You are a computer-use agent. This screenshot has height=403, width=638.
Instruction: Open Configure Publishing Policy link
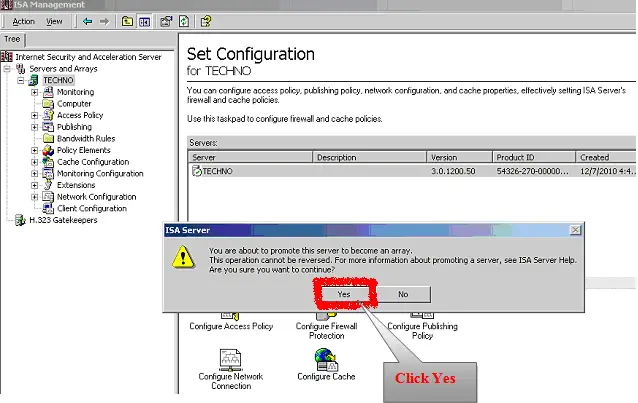[x=422, y=331]
